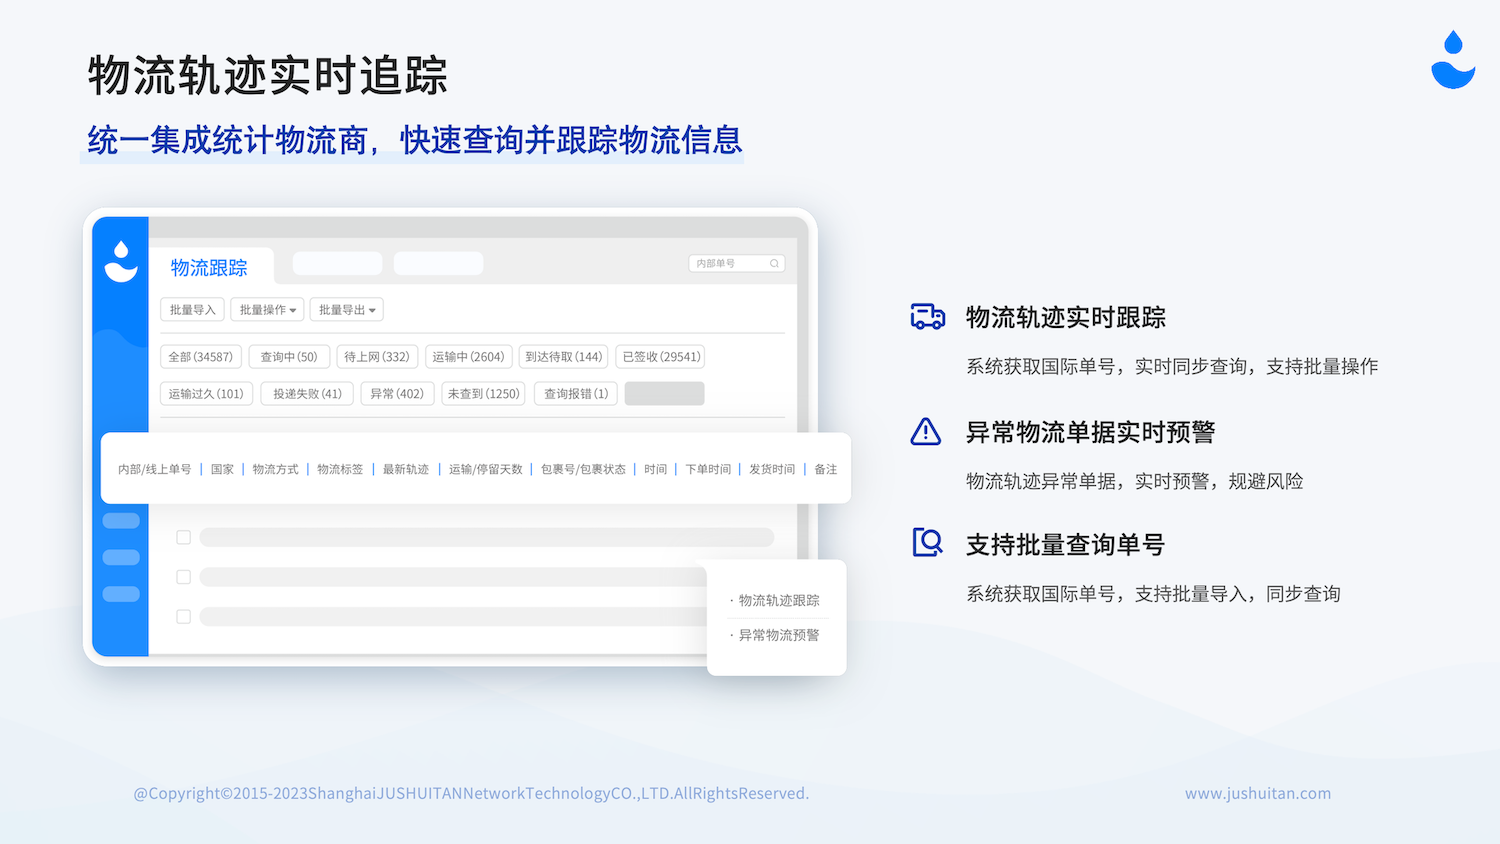Click the blue water-drop logo in top-right corner

(1453, 60)
